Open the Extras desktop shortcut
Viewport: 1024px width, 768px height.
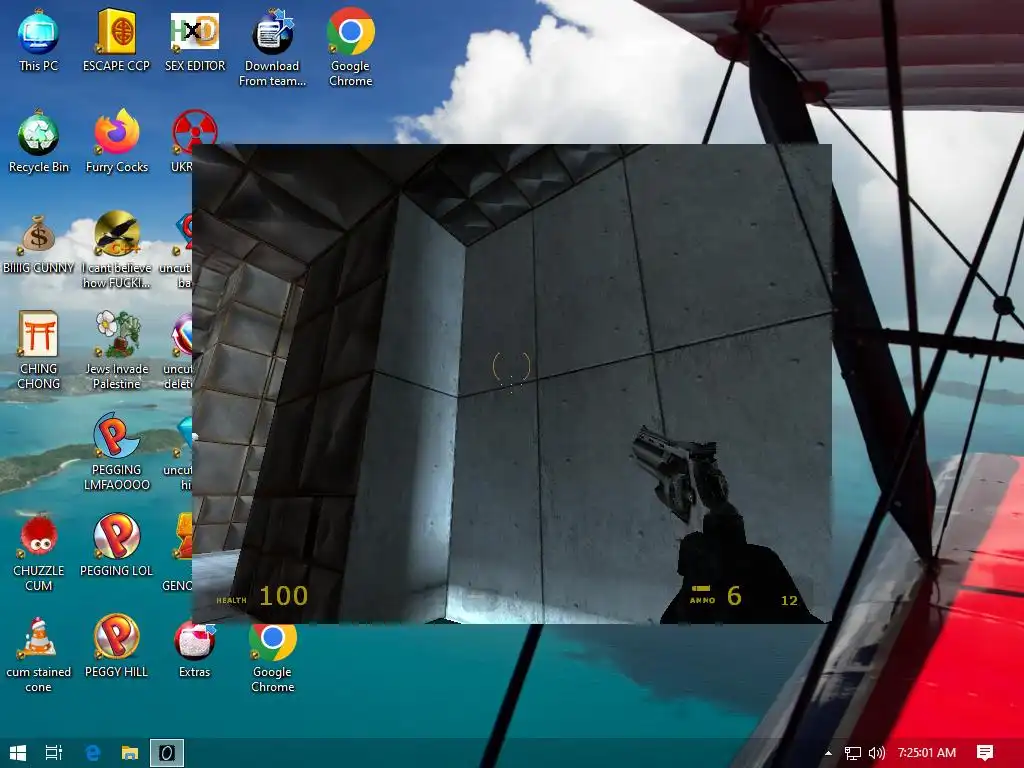pyautogui.click(x=195, y=650)
